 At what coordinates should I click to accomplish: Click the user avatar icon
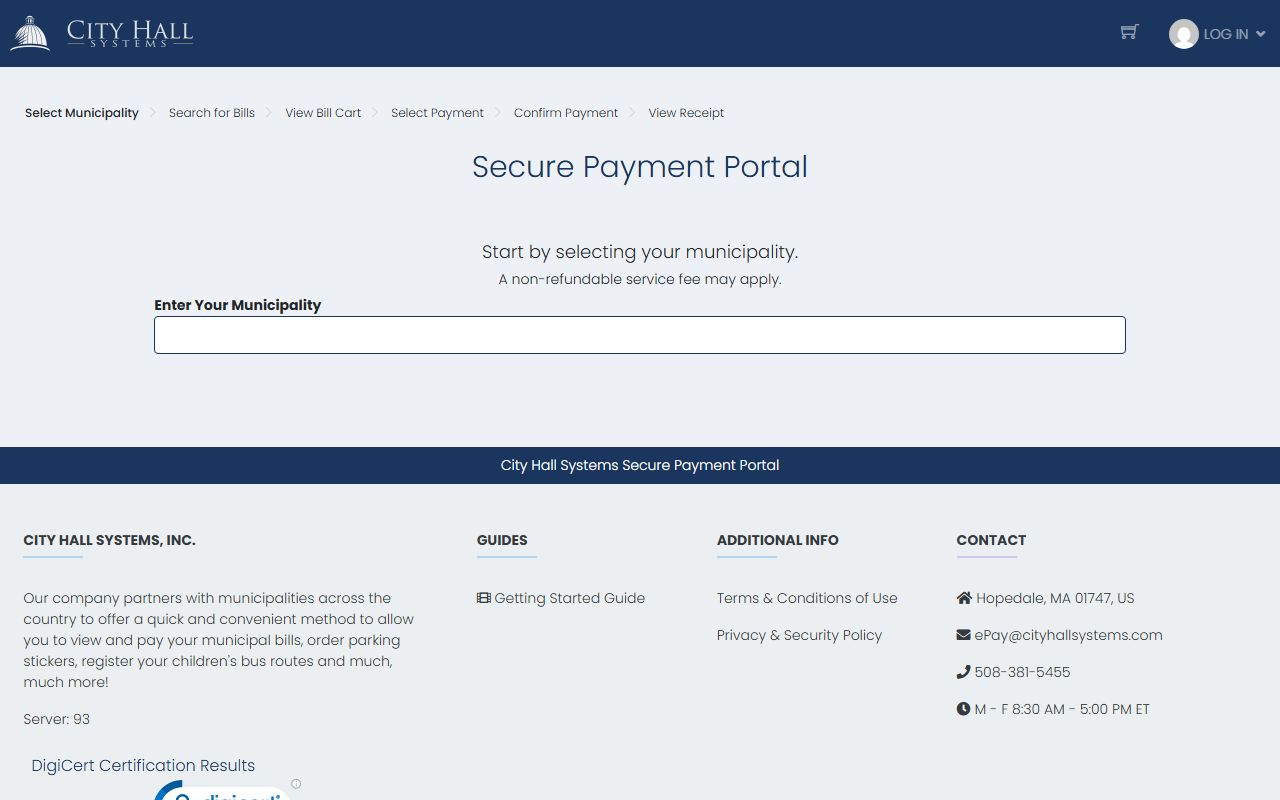coord(1184,34)
